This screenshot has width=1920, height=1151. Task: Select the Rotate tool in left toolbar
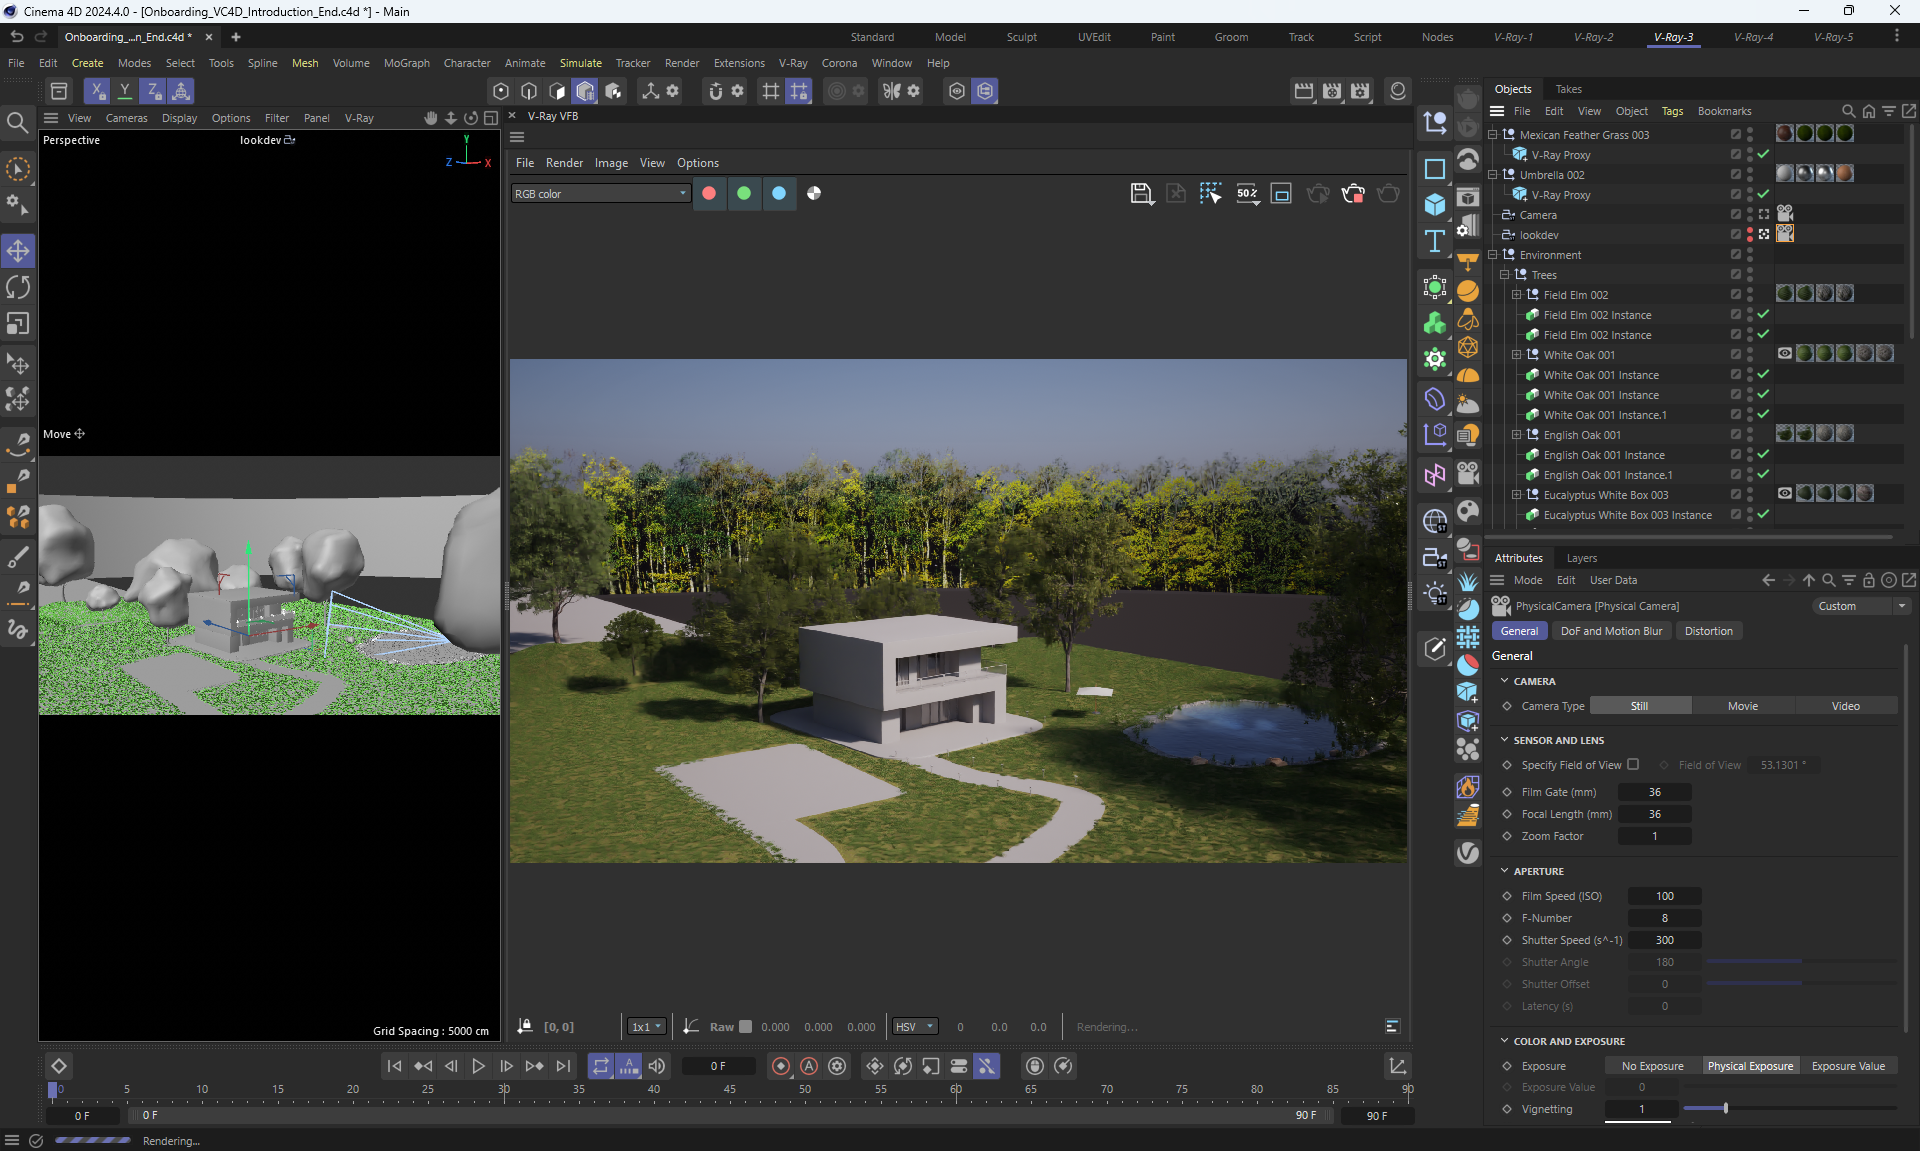tap(18, 288)
